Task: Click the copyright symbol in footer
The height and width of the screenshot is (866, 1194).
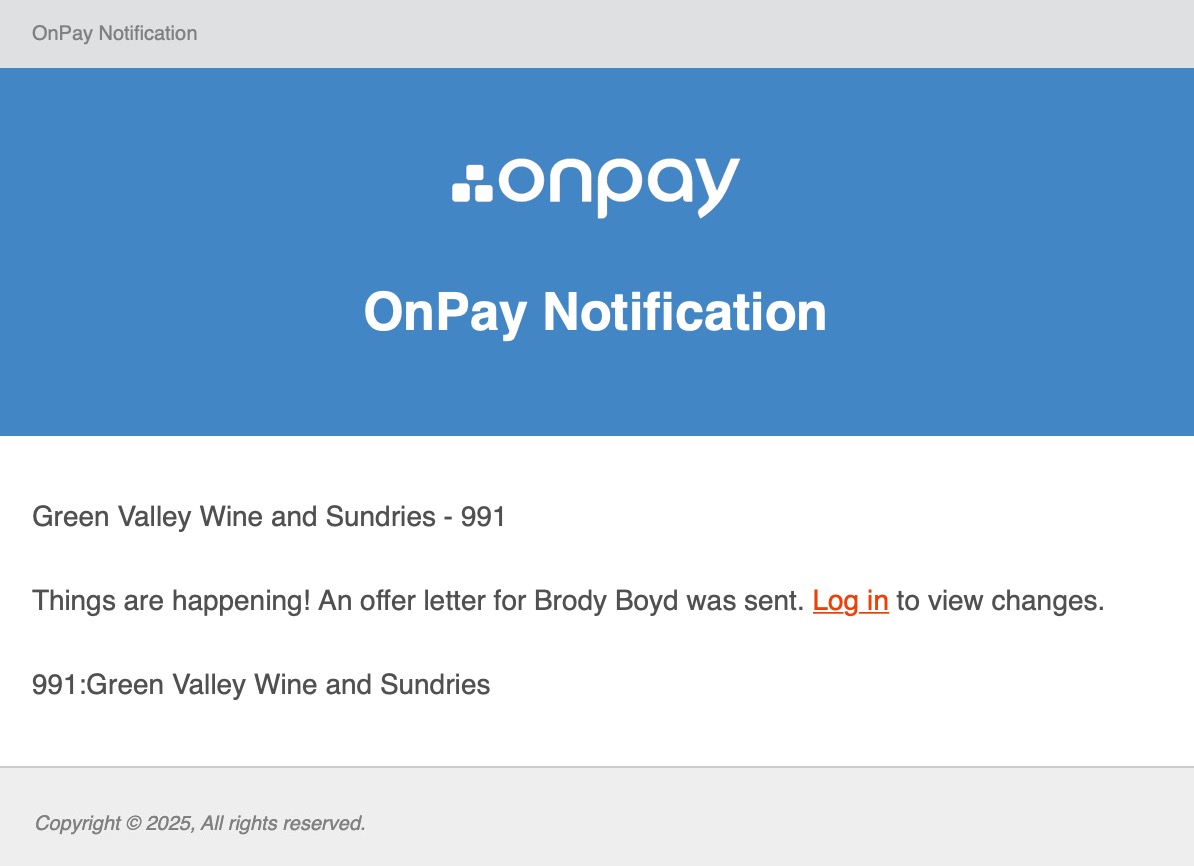Action: (132, 824)
